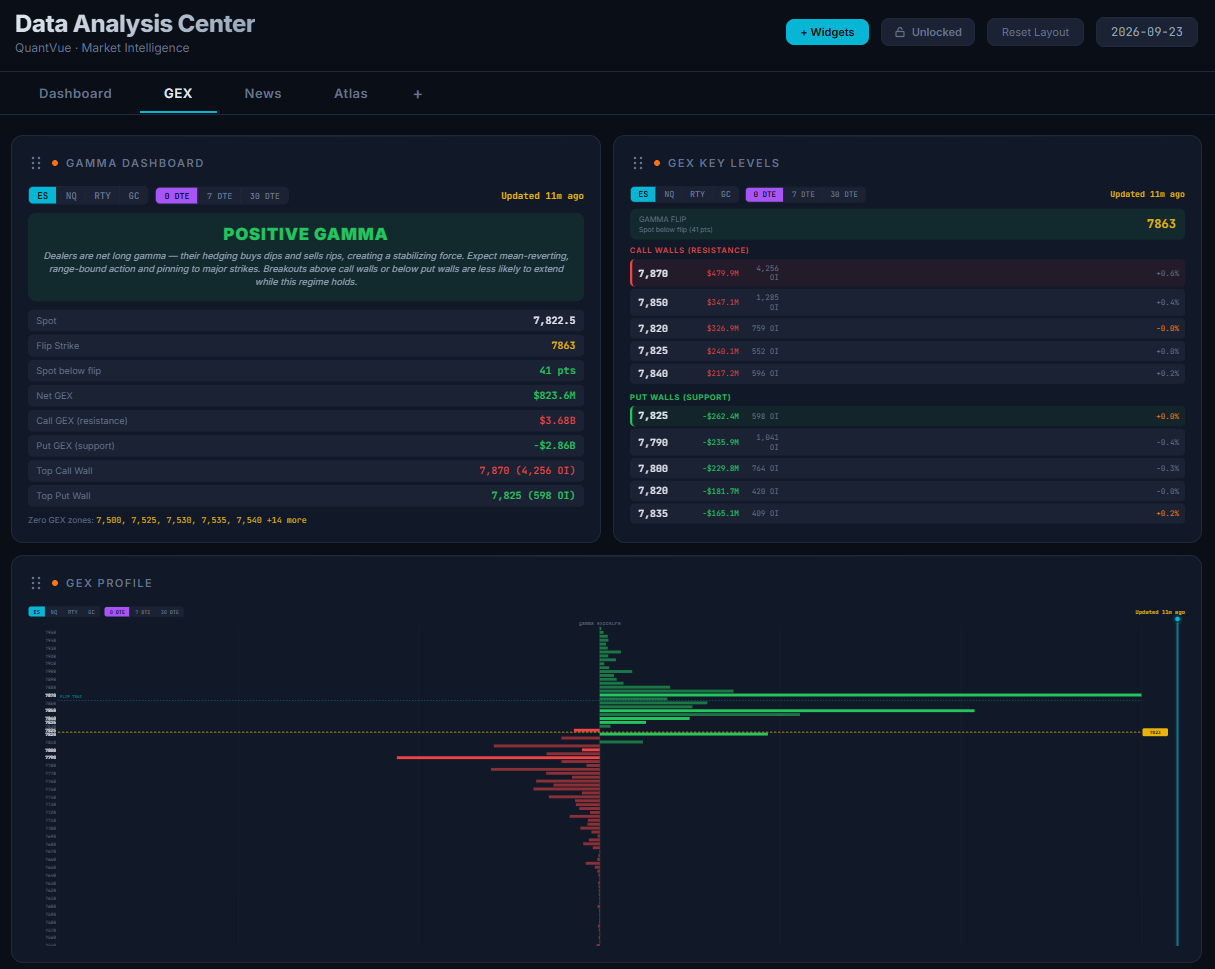Image resolution: width=1215 pixels, height=969 pixels.
Task: Open the News tab
Action: click(x=263, y=94)
